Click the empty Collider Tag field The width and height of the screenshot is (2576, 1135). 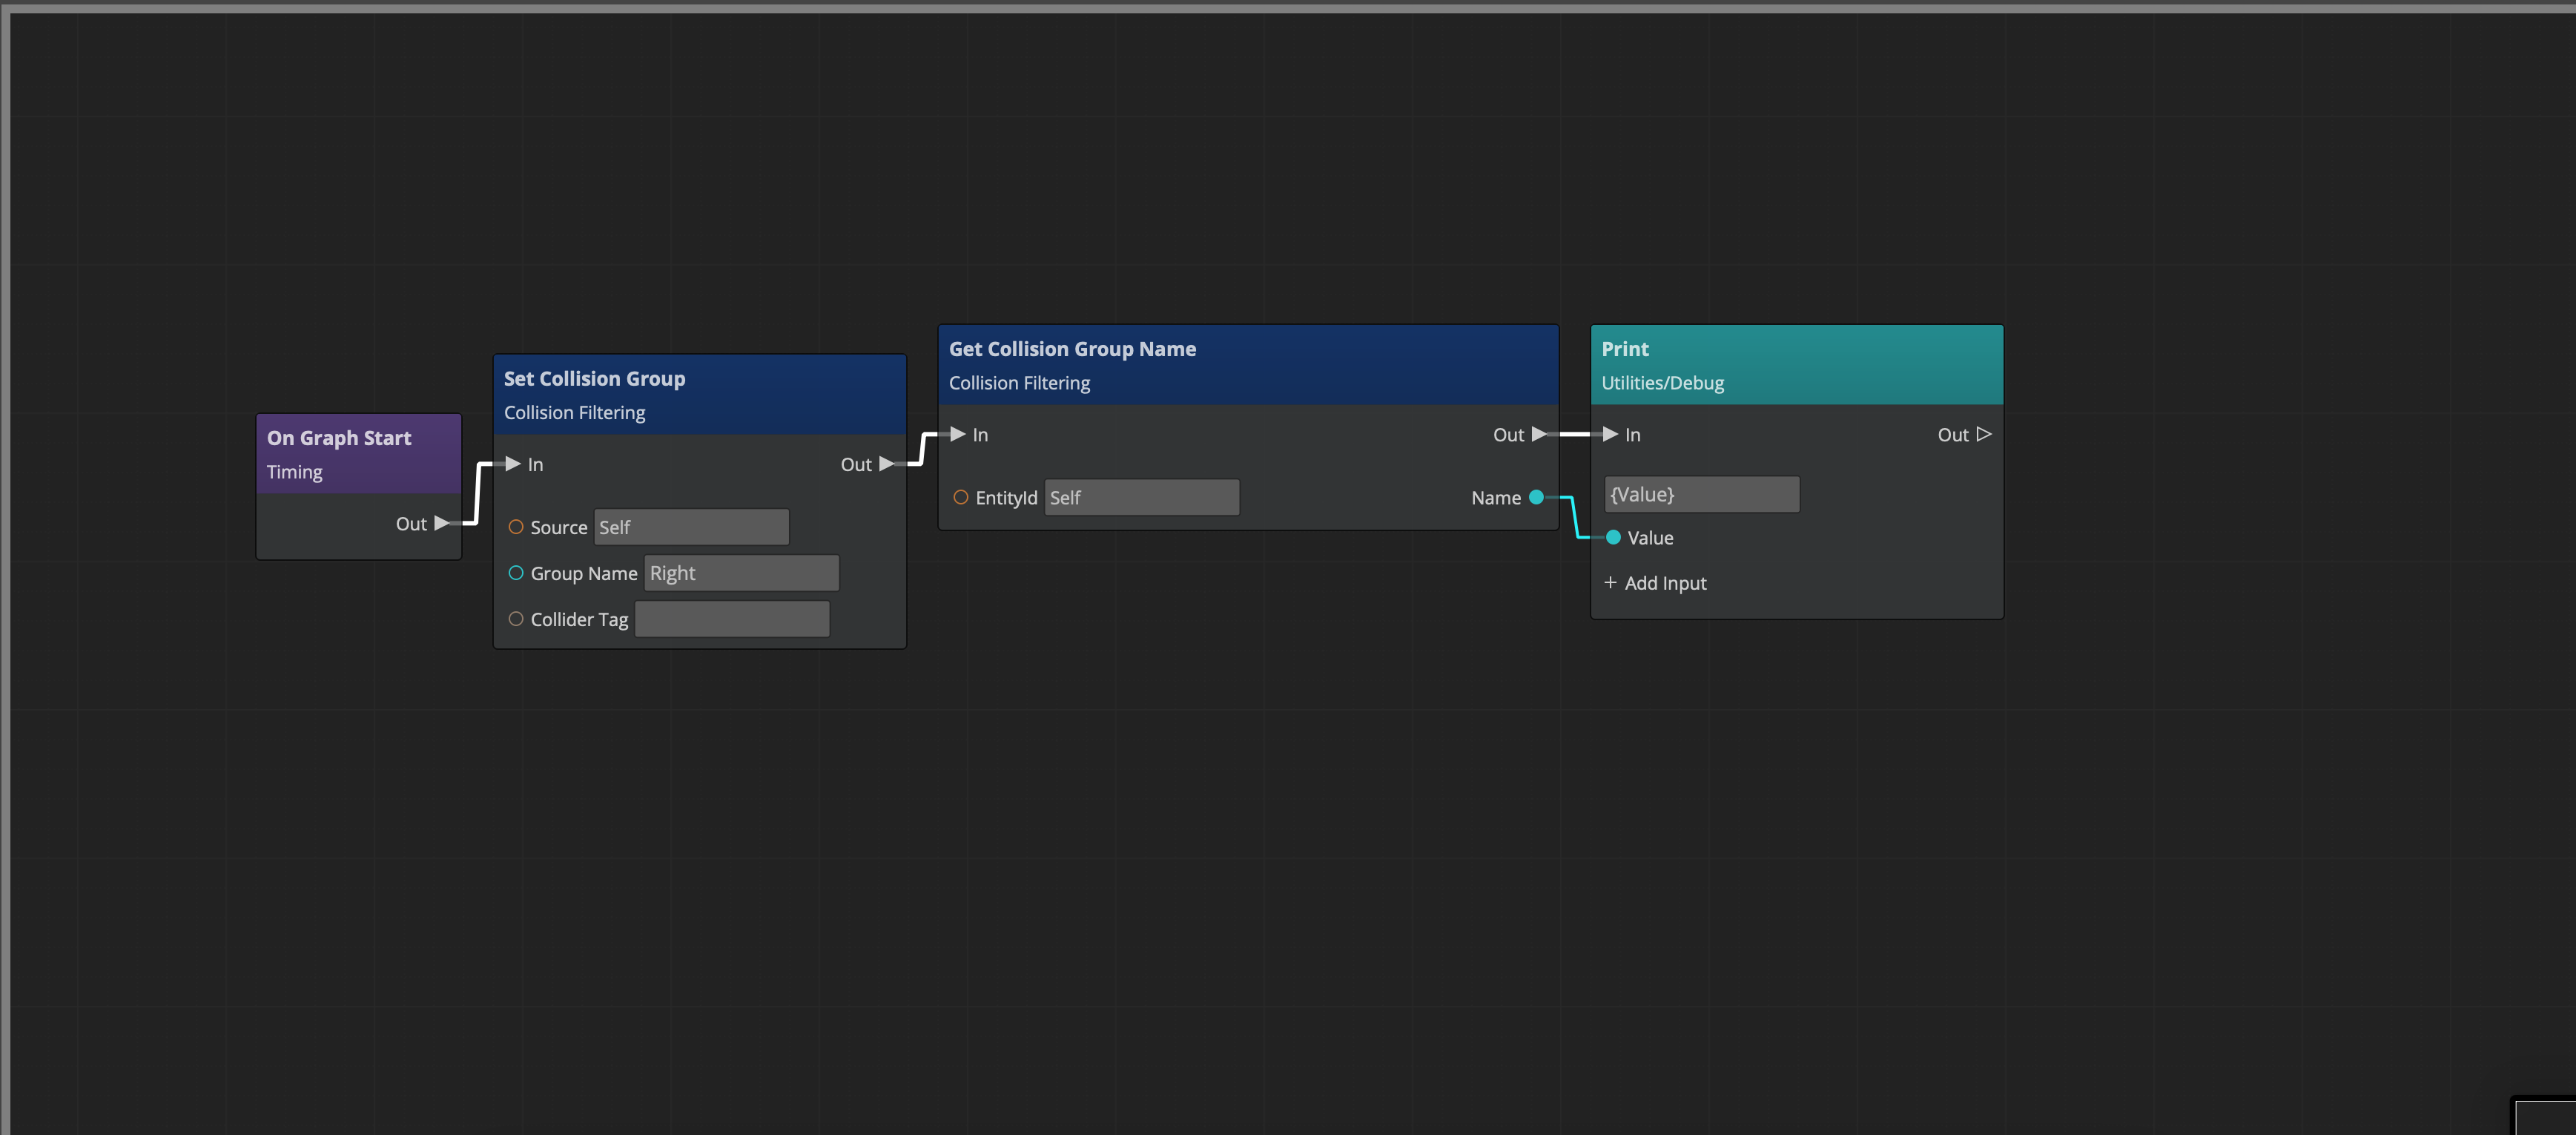(731, 618)
